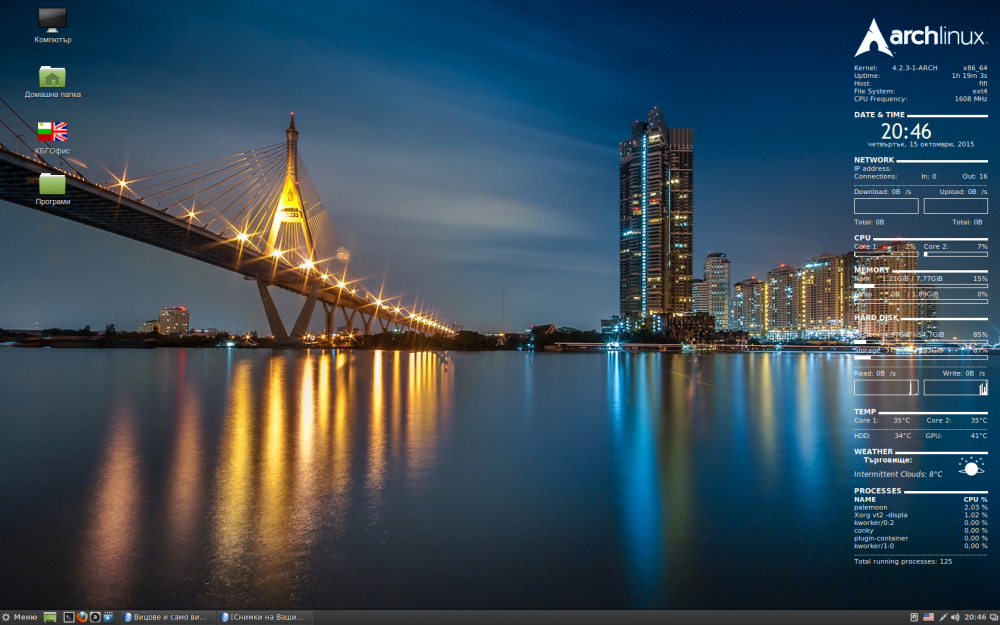Viewport: 1000px width, 625px height.
Task: Click the 'Intermittent Clouds: 8°C' weather text
Action: click(x=898, y=474)
